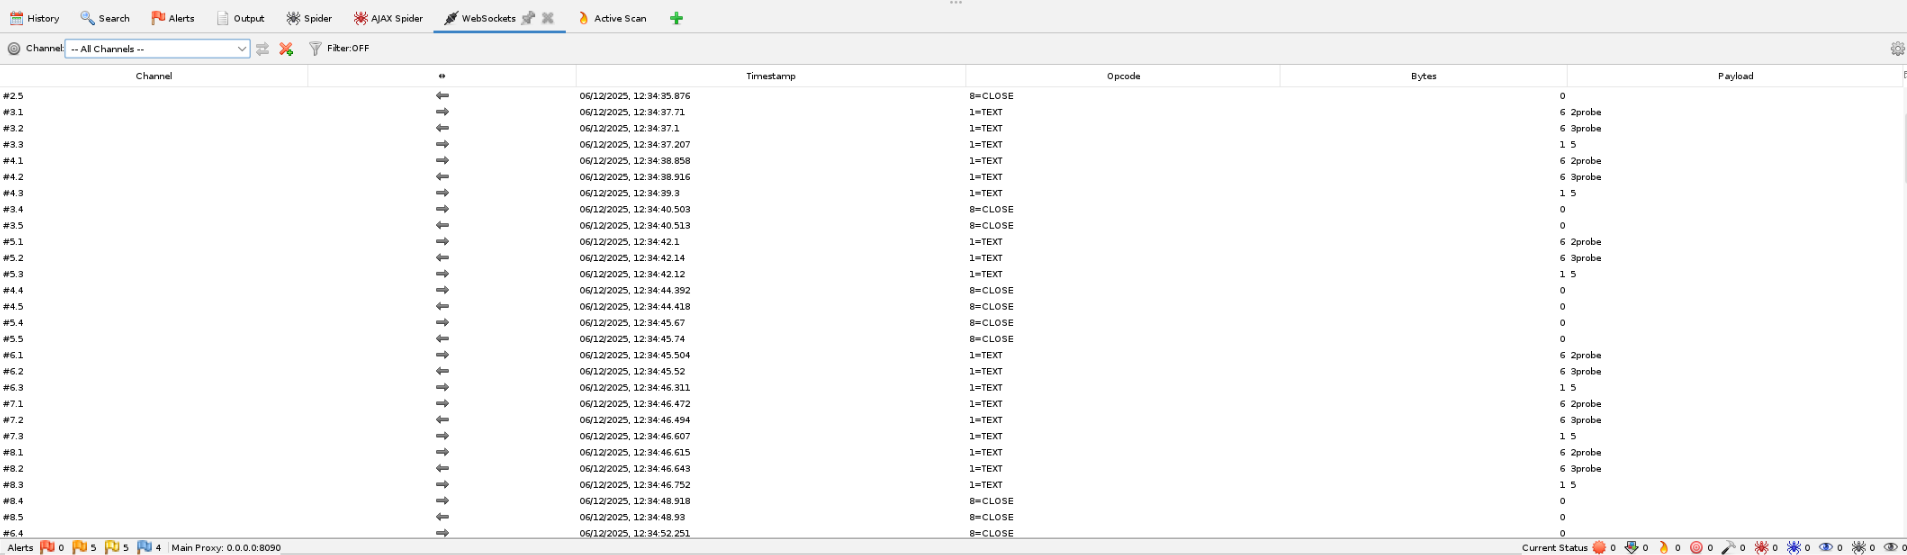Sort by the Opcode column header

[x=1123, y=76]
